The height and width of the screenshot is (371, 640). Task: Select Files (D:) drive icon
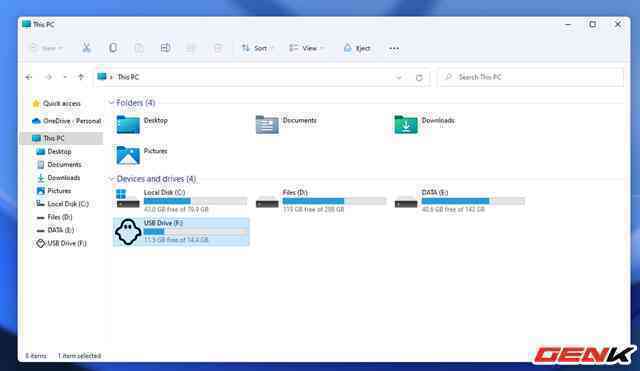tap(267, 201)
